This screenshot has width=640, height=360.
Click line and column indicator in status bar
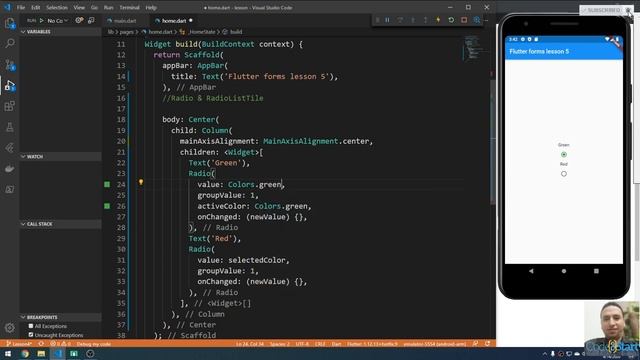coord(250,344)
